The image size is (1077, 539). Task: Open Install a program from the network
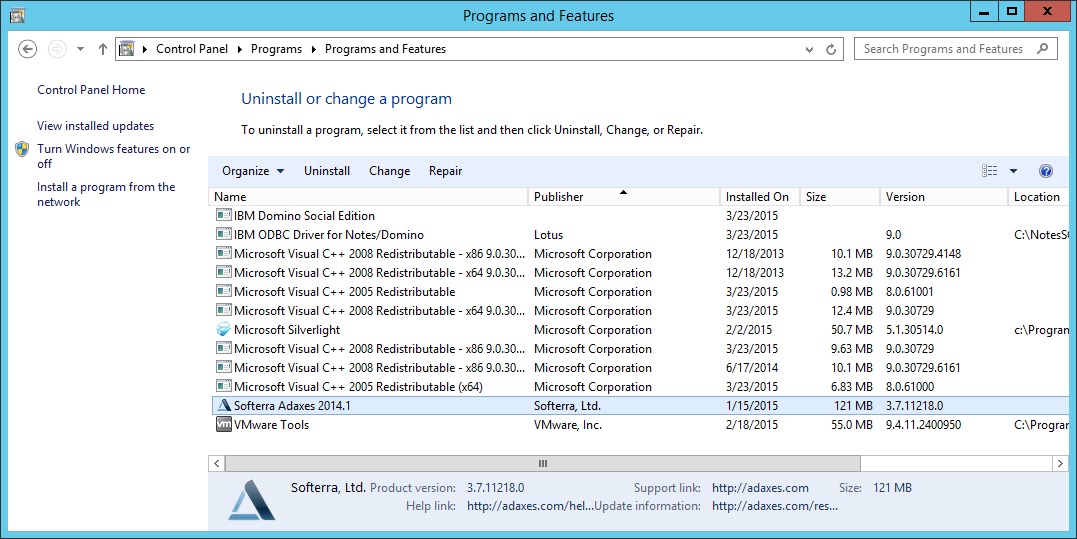pyautogui.click(x=106, y=194)
